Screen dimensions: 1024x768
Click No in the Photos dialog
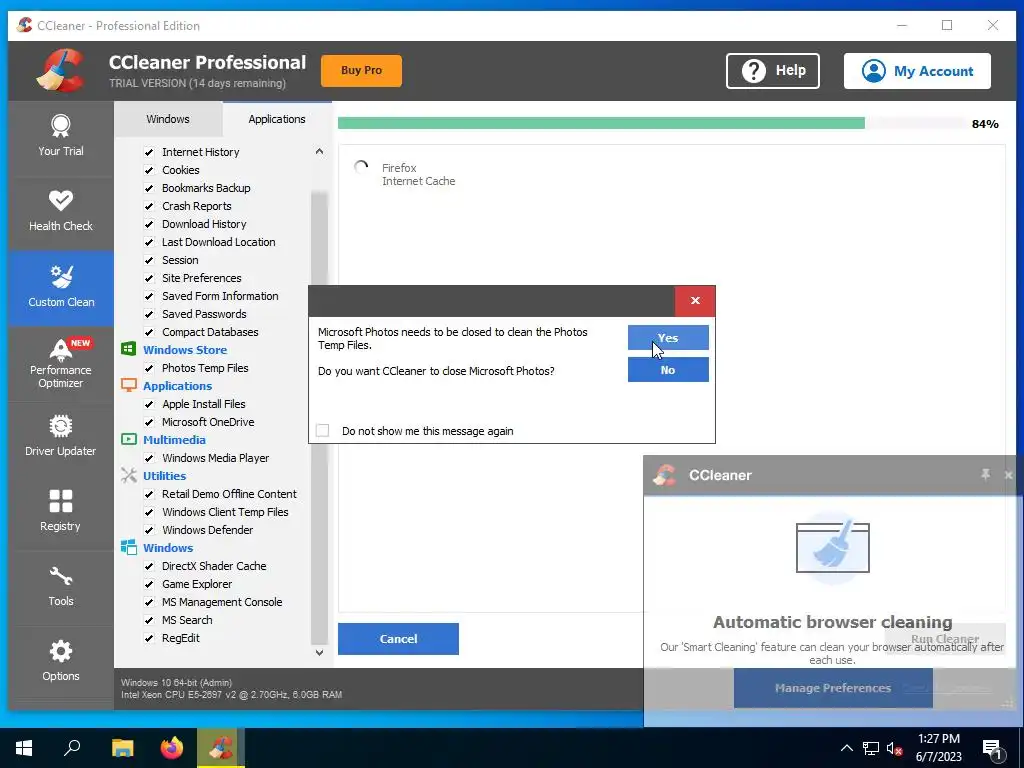pyautogui.click(x=668, y=370)
